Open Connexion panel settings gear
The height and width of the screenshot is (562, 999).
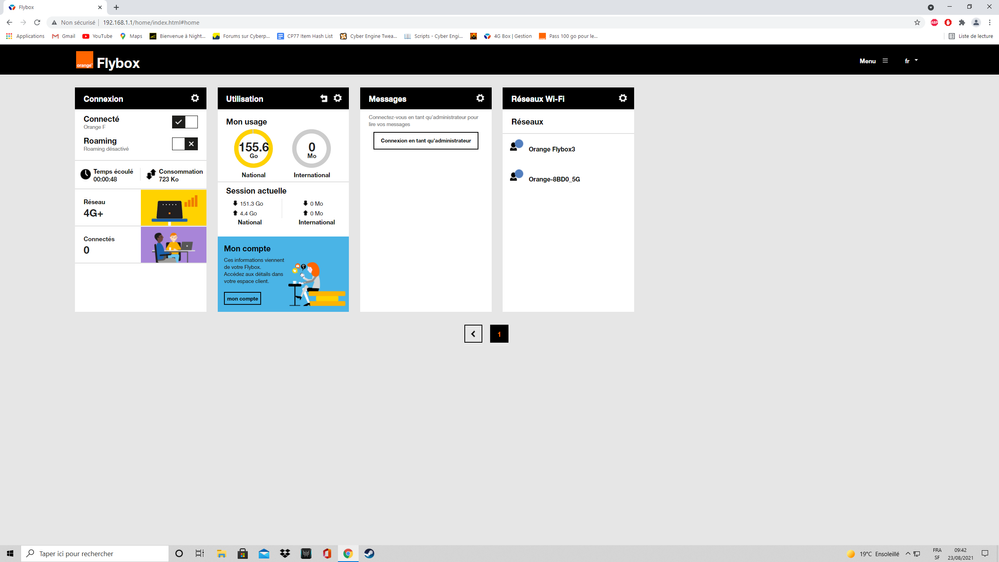click(x=195, y=98)
